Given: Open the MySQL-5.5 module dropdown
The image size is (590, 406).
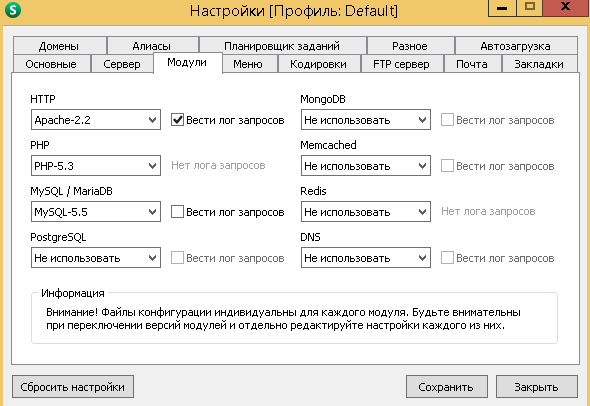Looking at the screenshot, I should tap(96, 211).
